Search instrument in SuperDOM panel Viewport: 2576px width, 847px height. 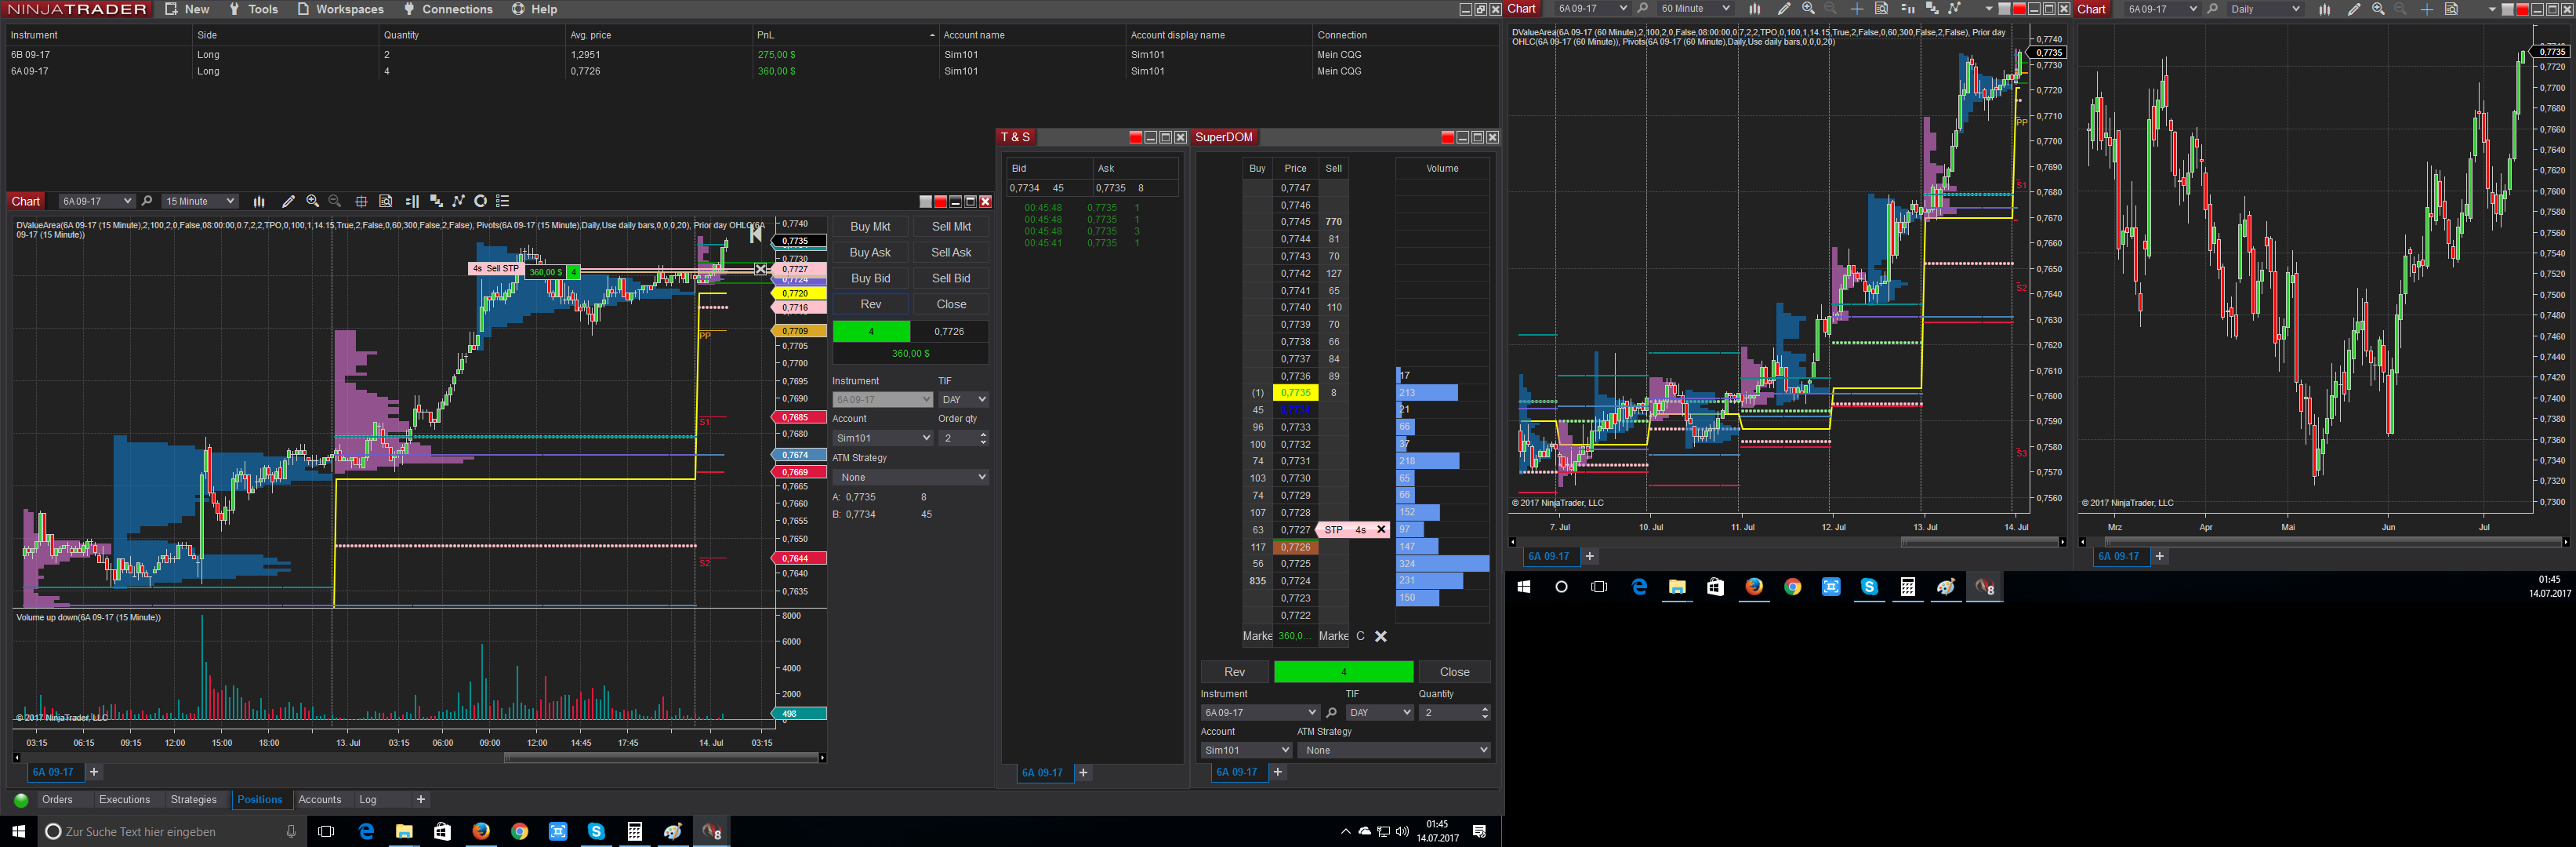[1331, 713]
